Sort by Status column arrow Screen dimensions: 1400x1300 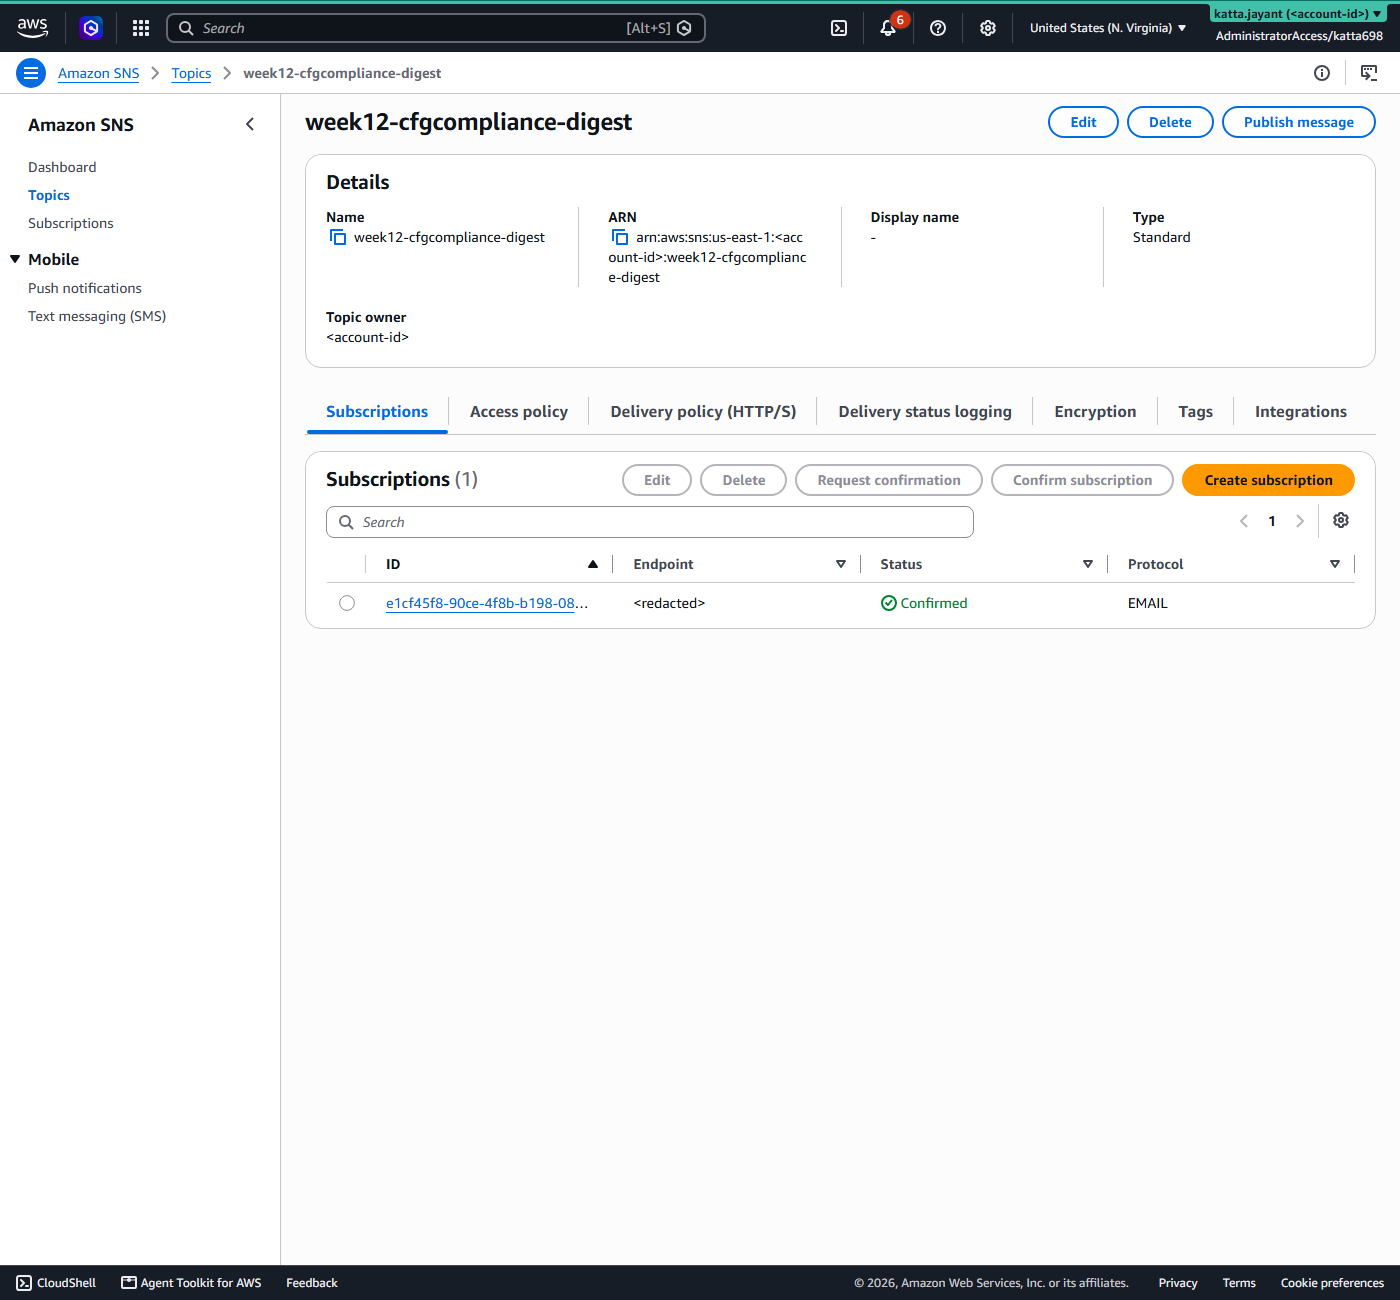[1088, 564]
